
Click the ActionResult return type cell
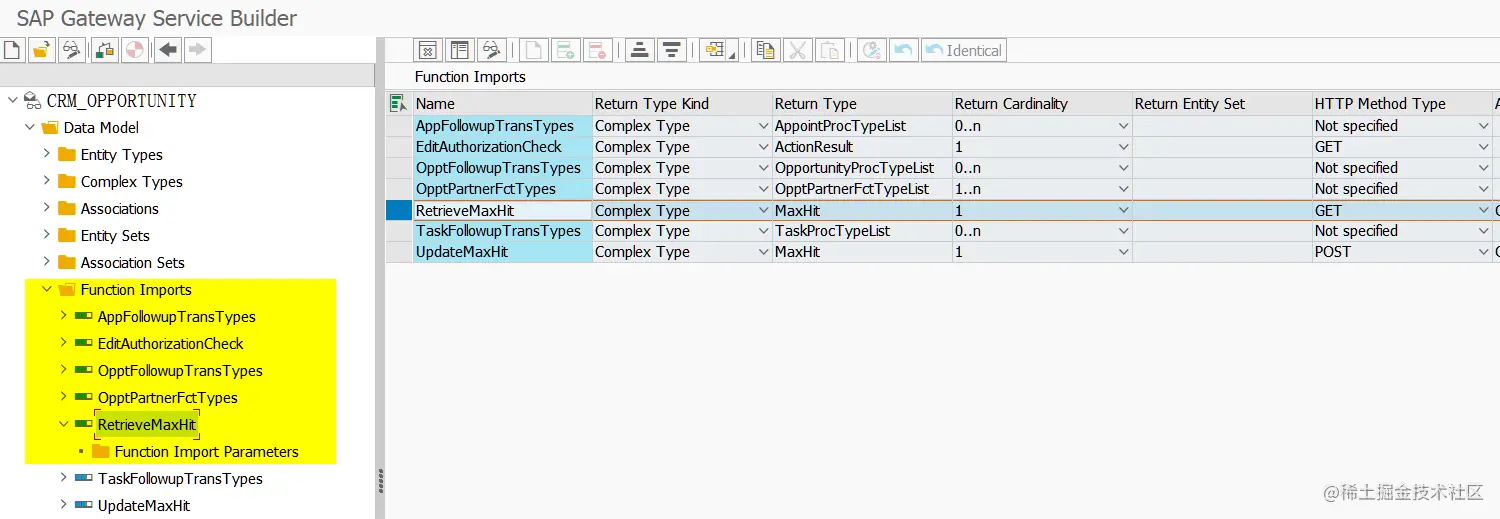[x=863, y=147]
